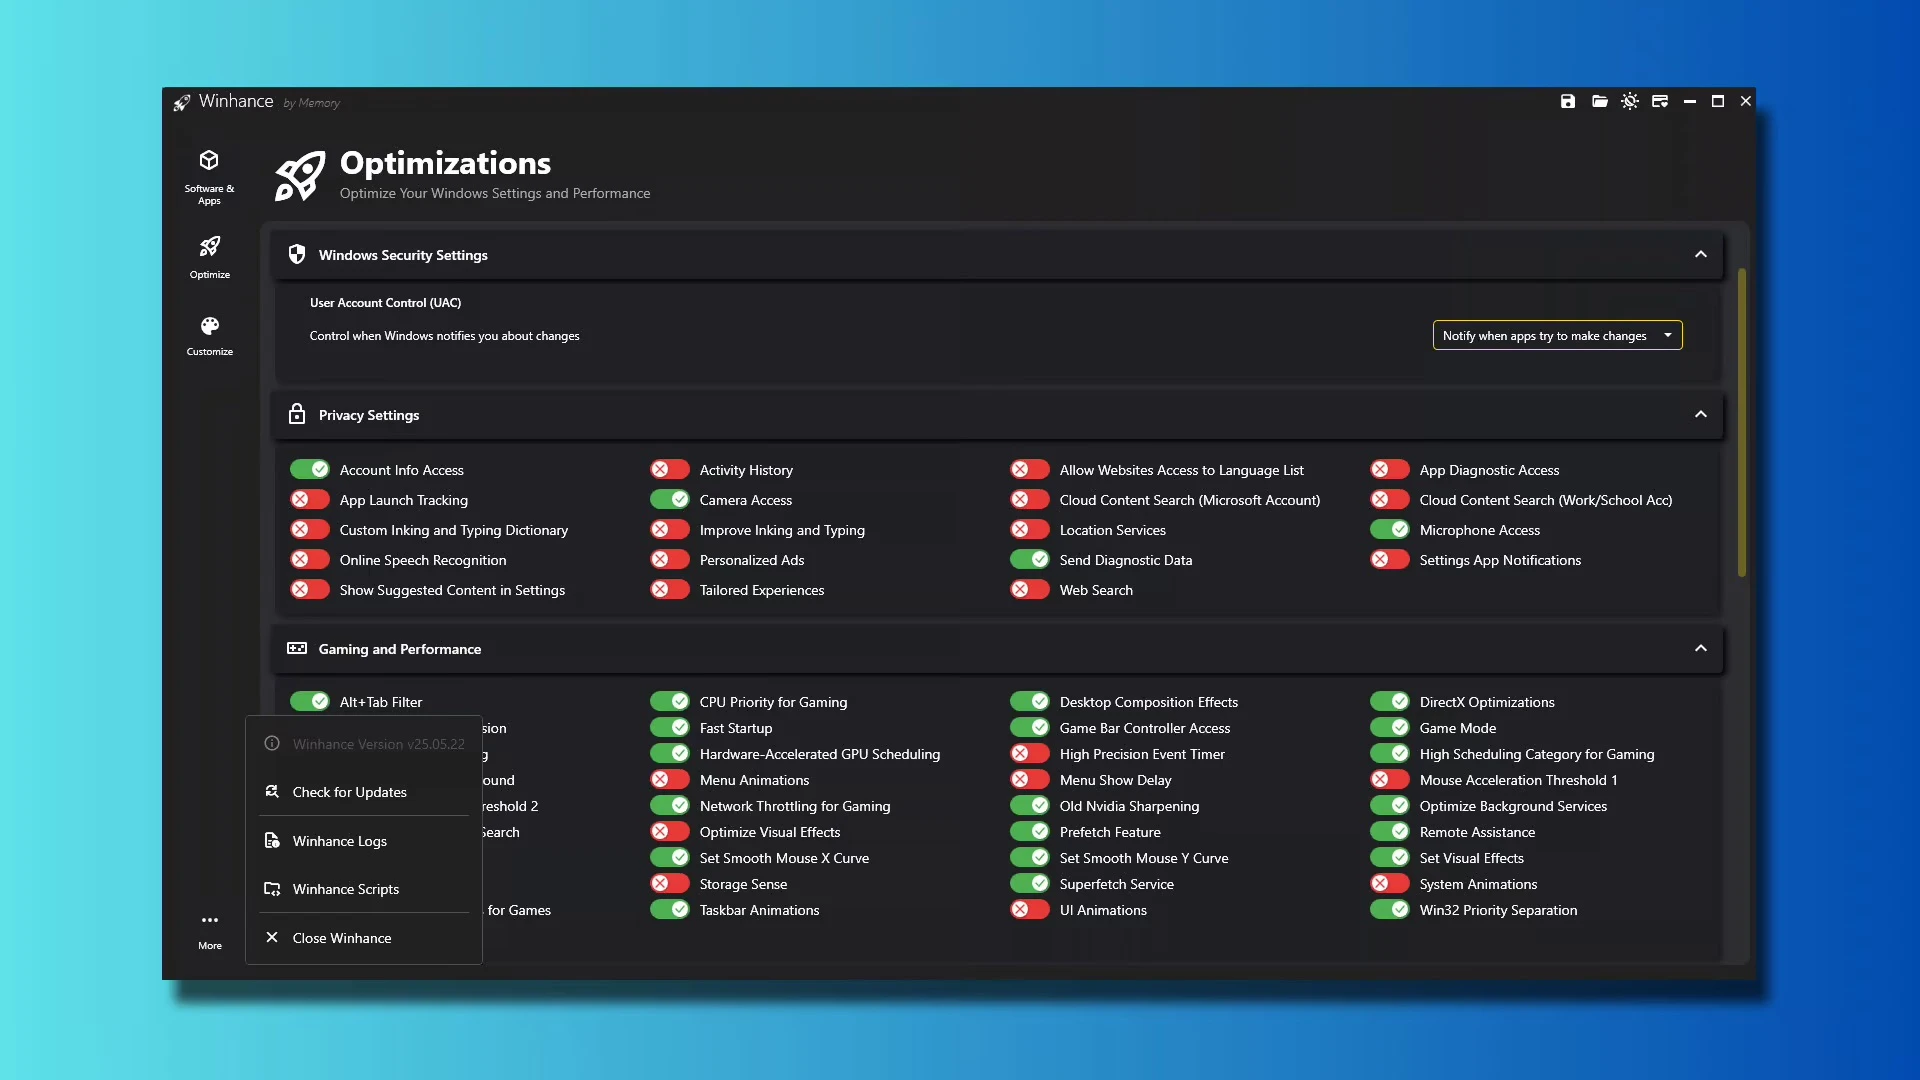
Task: Click the More three-dots sidebar button
Action: 209,929
